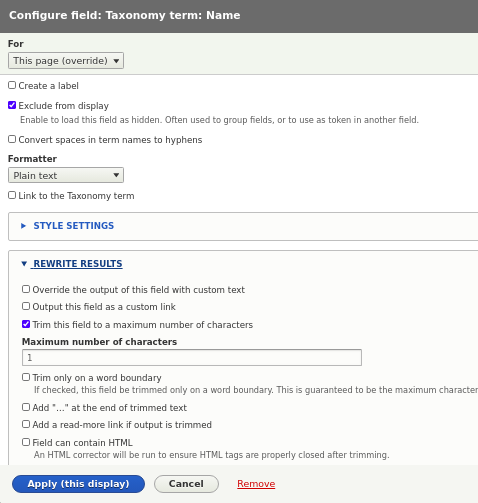
Task: Enable Trim only on a word boundary
Action: (26, 377)
